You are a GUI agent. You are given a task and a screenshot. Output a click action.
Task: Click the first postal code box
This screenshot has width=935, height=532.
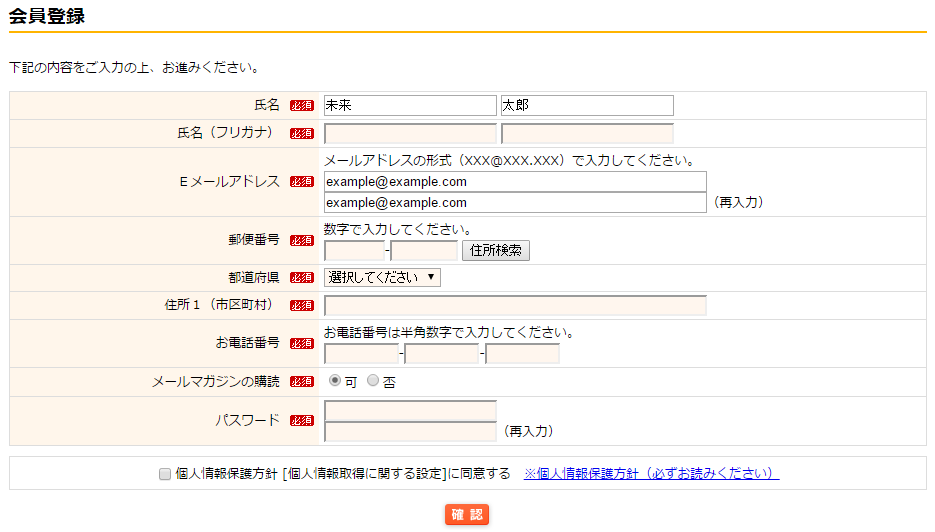click(x=354, y=251)
